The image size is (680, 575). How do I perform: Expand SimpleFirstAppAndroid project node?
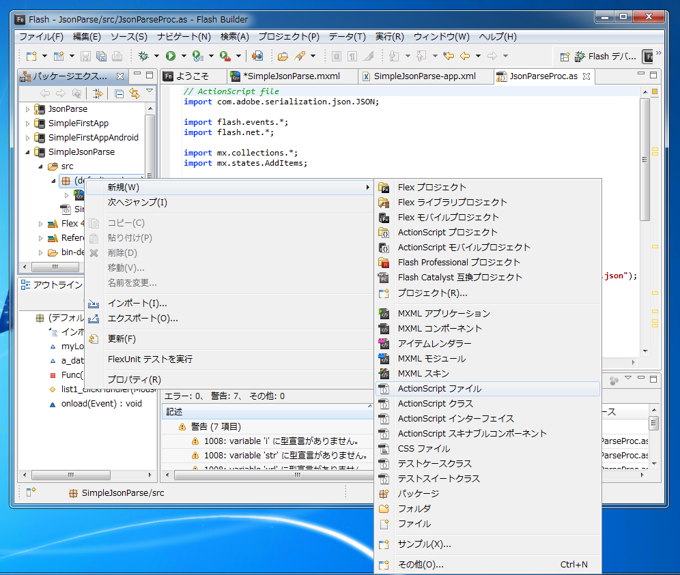tap(27, 138)
